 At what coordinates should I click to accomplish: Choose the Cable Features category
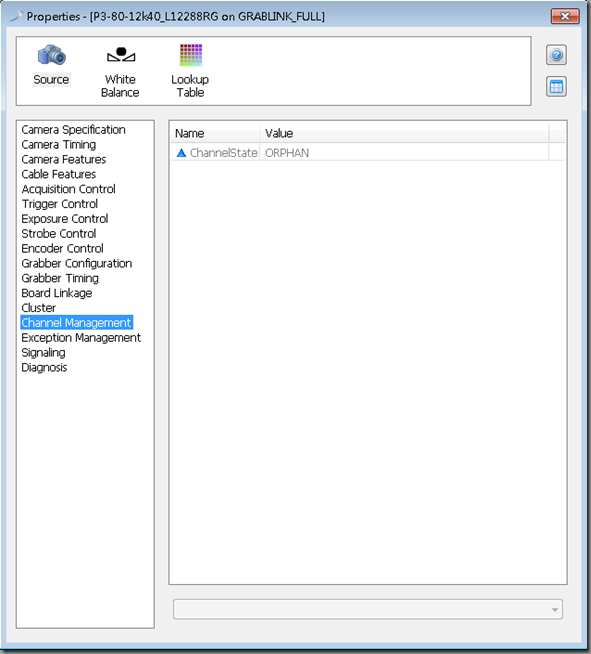59,174
